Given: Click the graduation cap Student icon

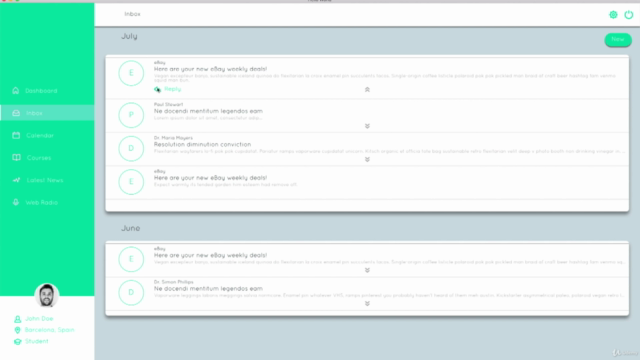Looking at the screenshot, I should [x=17, y=341].
